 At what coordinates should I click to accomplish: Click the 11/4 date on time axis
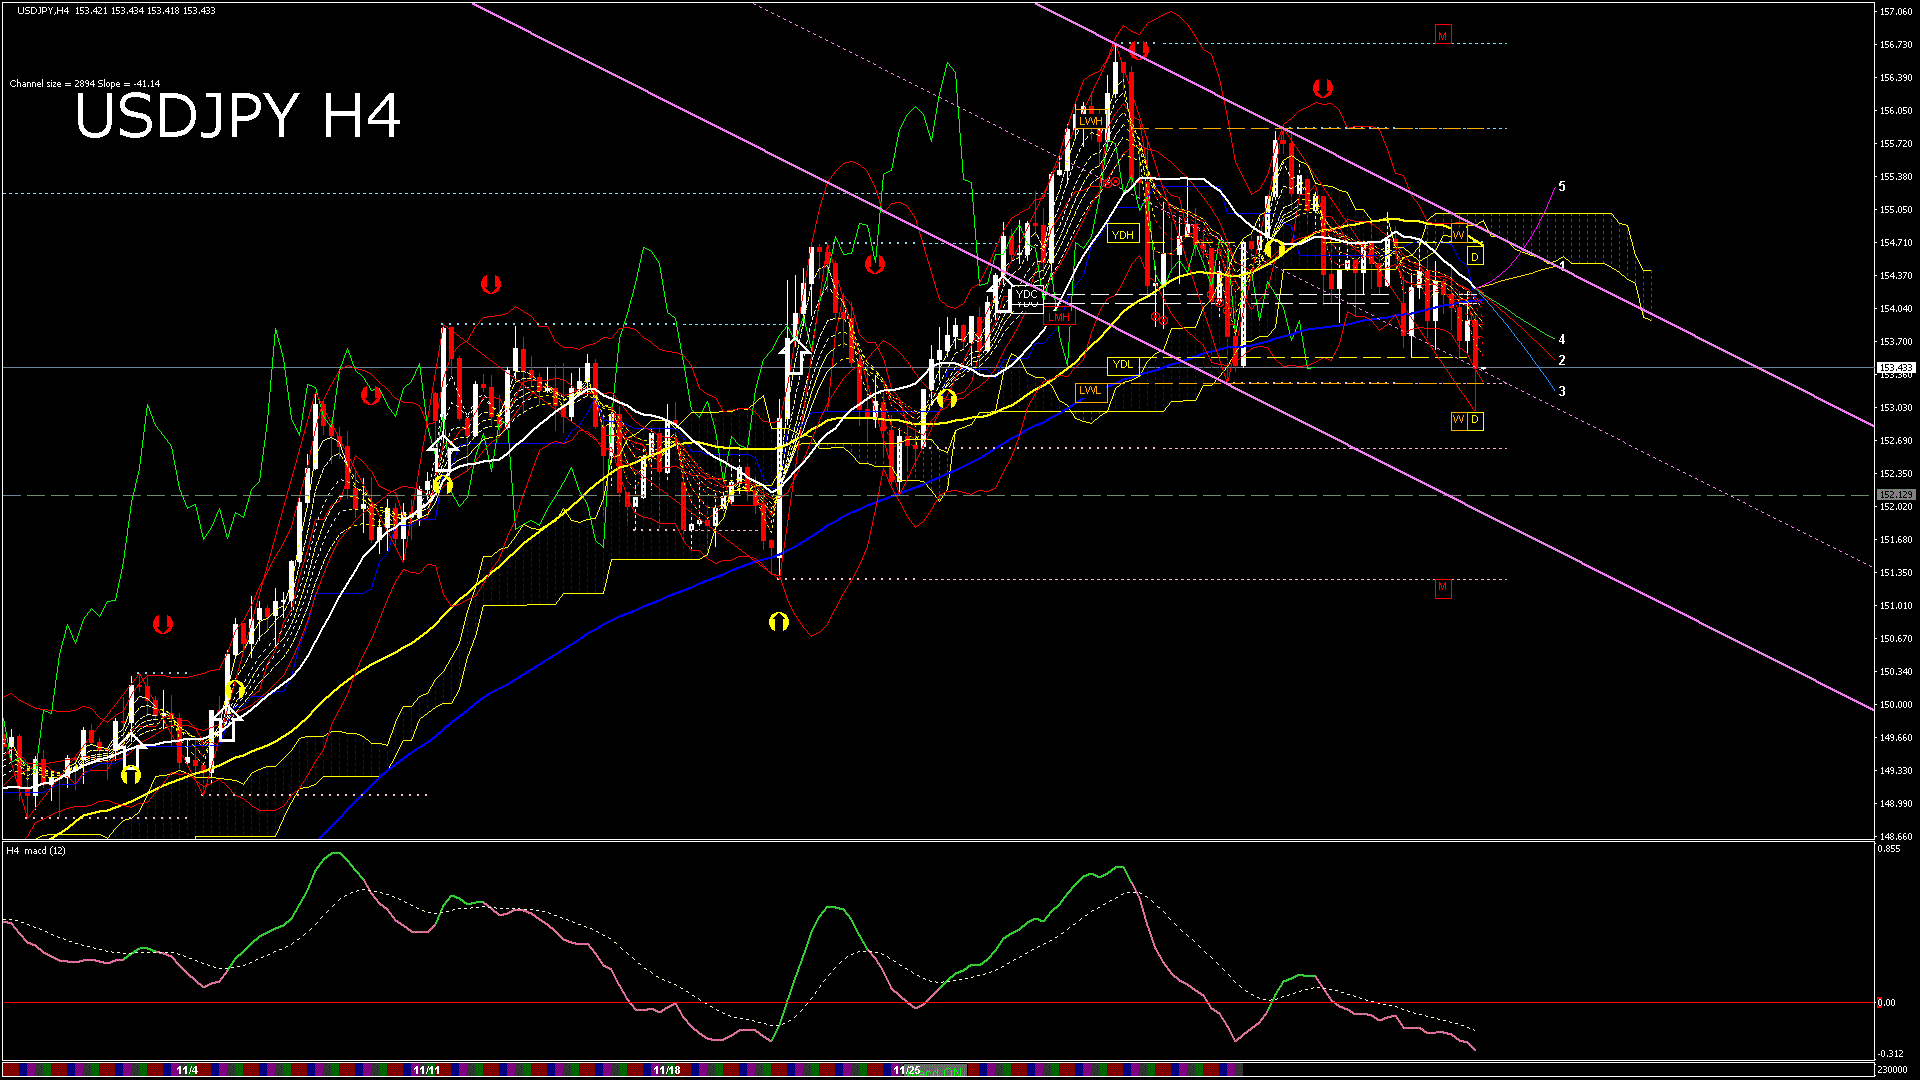coord(187,1070)
